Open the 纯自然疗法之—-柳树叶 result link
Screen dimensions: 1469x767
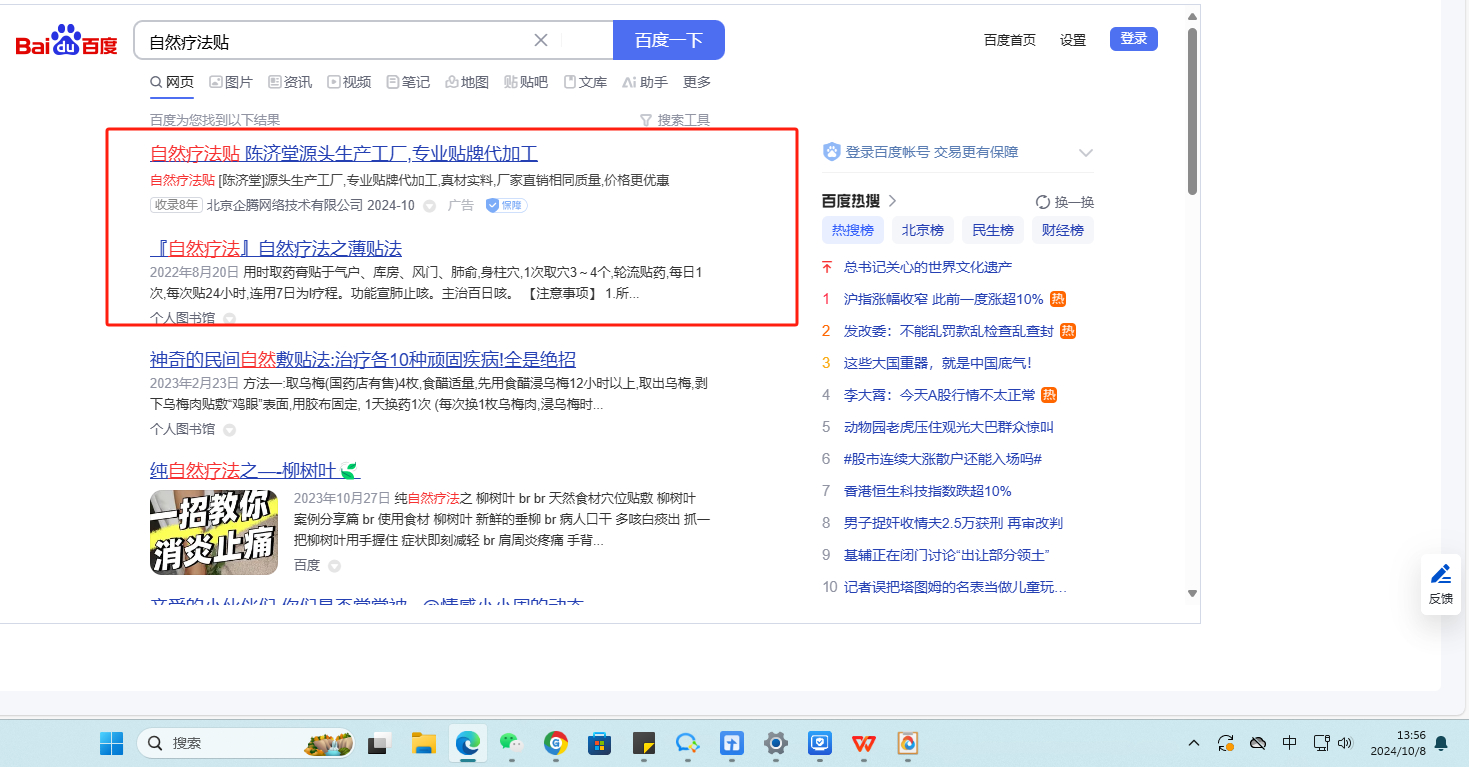click(x=245, y=470)
